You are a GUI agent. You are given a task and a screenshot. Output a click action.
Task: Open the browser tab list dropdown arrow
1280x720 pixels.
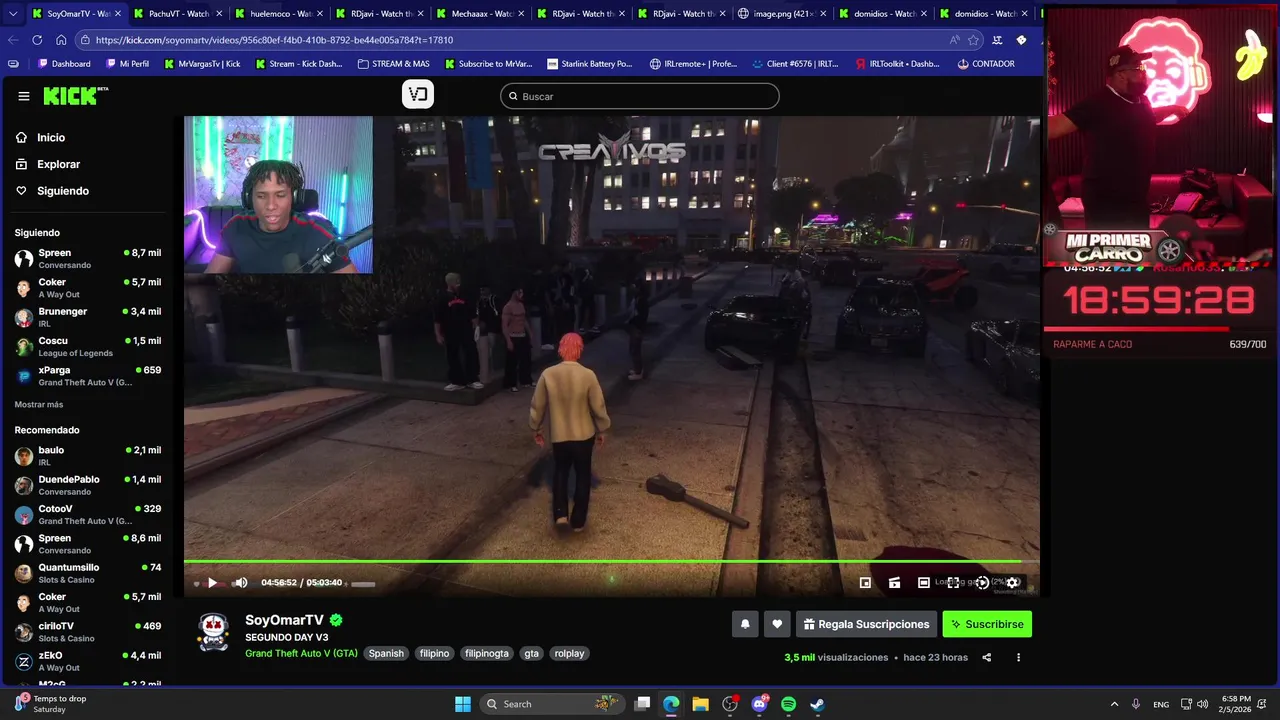12,14
